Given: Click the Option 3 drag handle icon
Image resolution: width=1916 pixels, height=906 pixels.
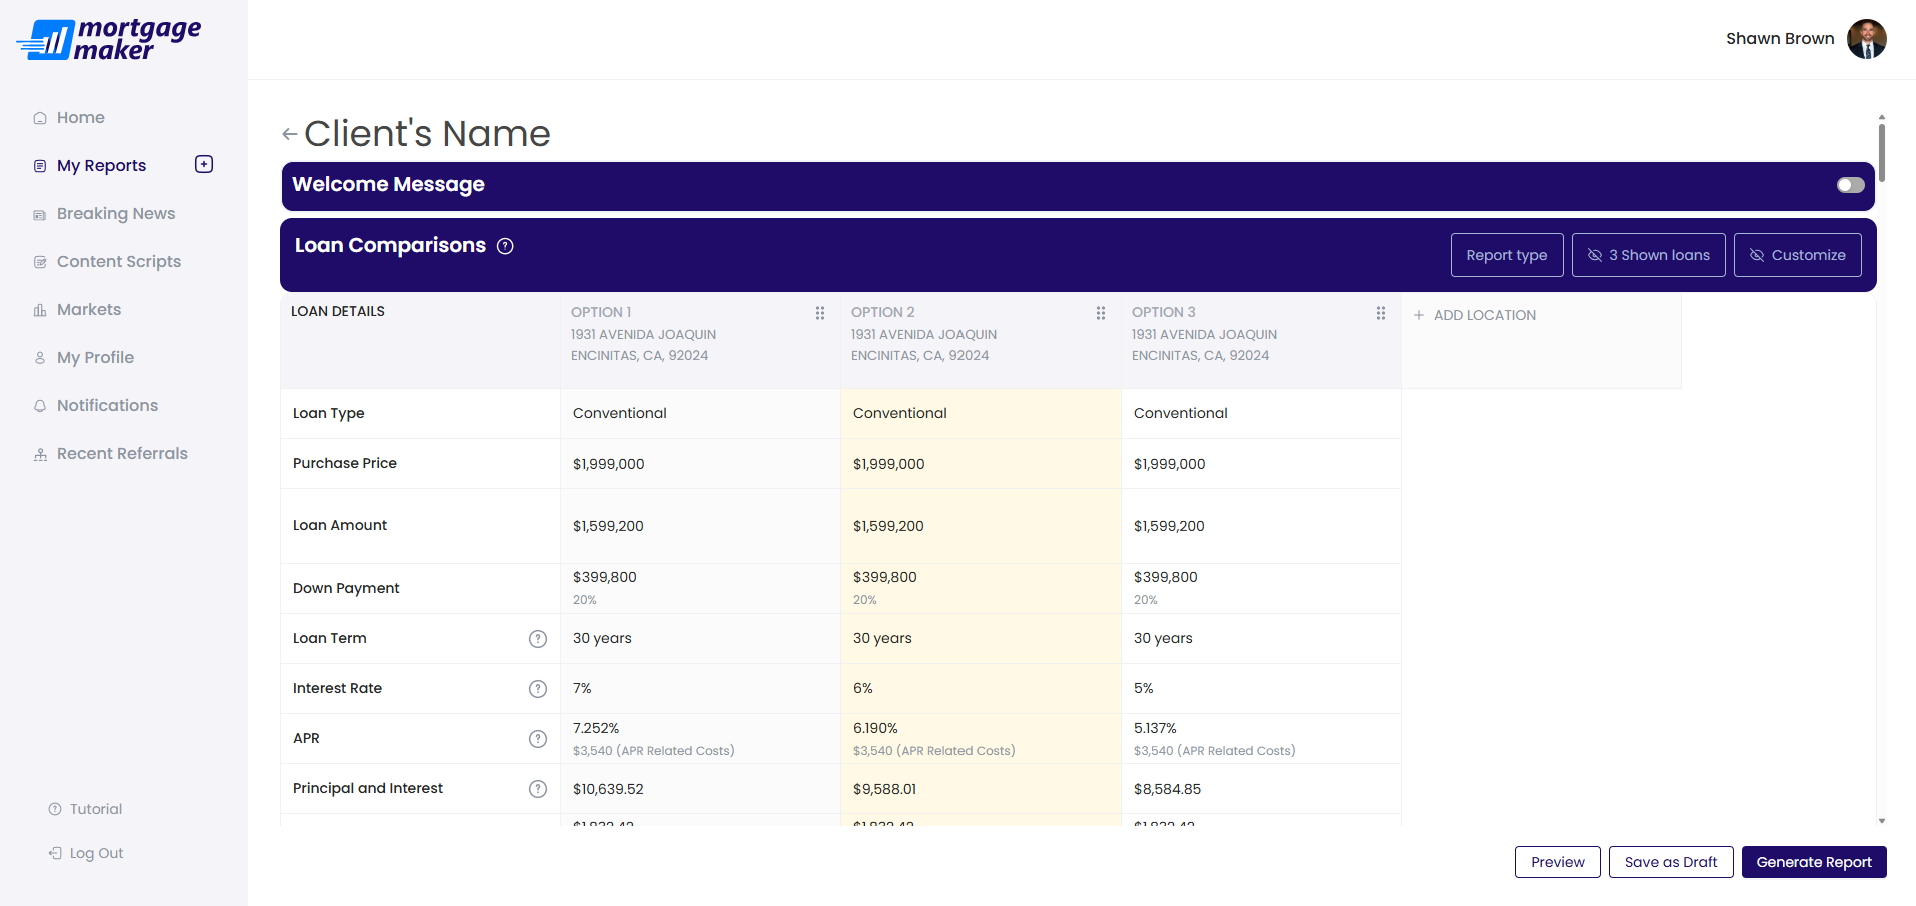Looking at the screenshot, I should point(1381,313).
